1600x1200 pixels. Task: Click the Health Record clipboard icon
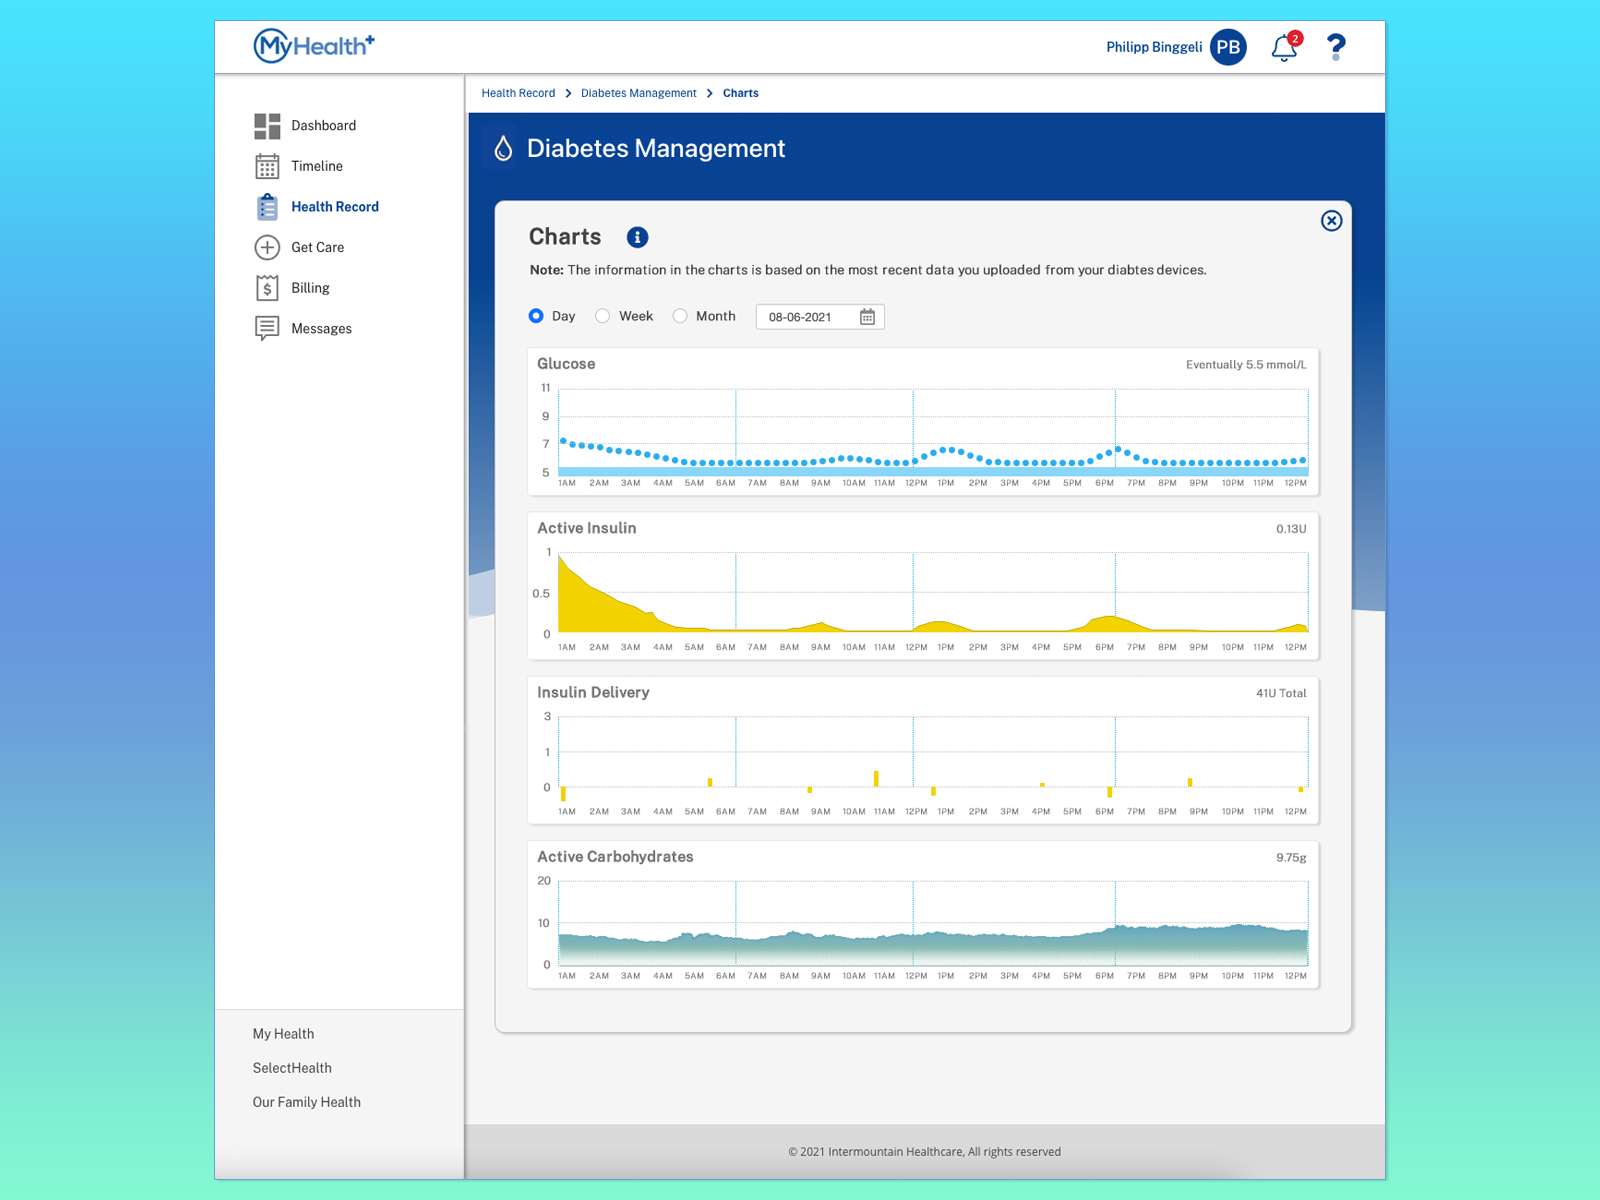pos(266,206)
